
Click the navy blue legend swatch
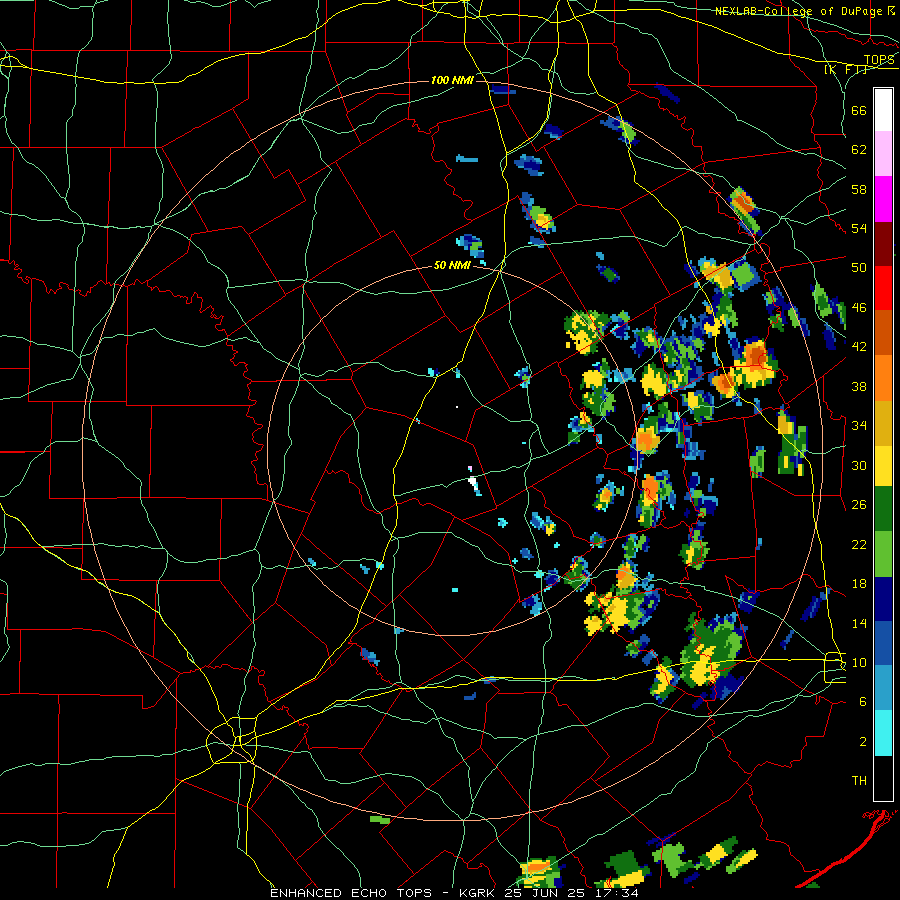coord(883,599)
